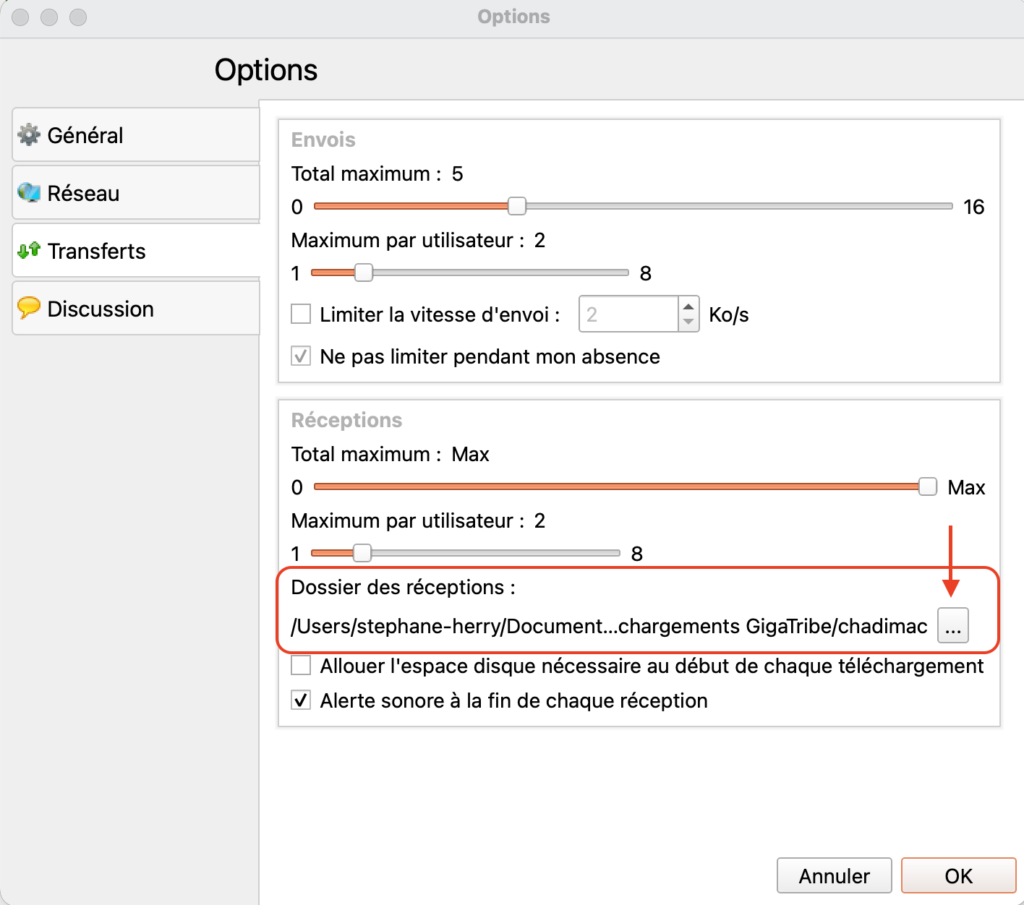Increase send speed limit with up arrow
The height and width of the screenshot is (905, 1024).
coord(688,307)
